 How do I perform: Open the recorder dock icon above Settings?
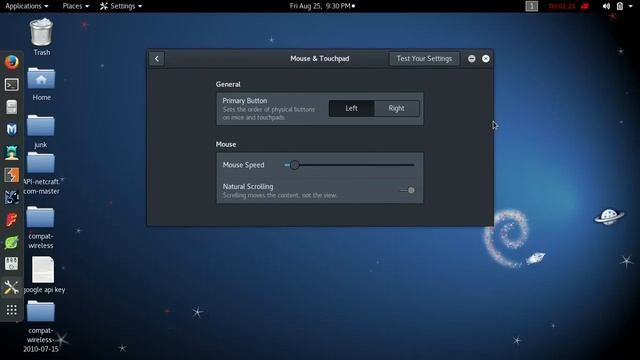(12, 264)
